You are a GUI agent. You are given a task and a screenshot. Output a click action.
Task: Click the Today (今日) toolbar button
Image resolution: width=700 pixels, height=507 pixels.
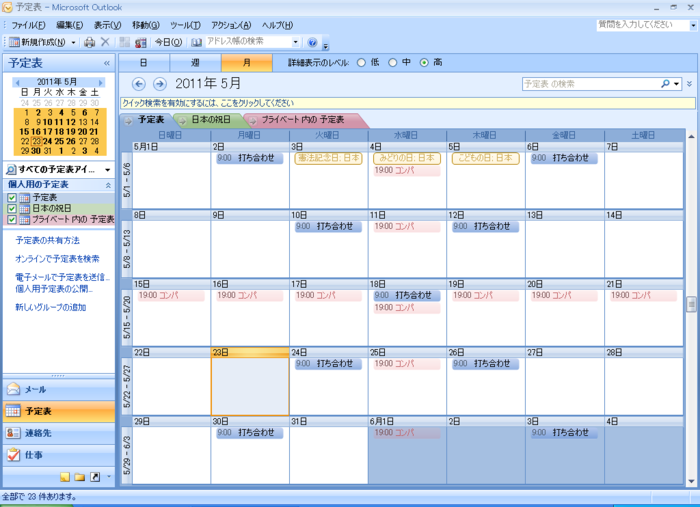[168, 42]
